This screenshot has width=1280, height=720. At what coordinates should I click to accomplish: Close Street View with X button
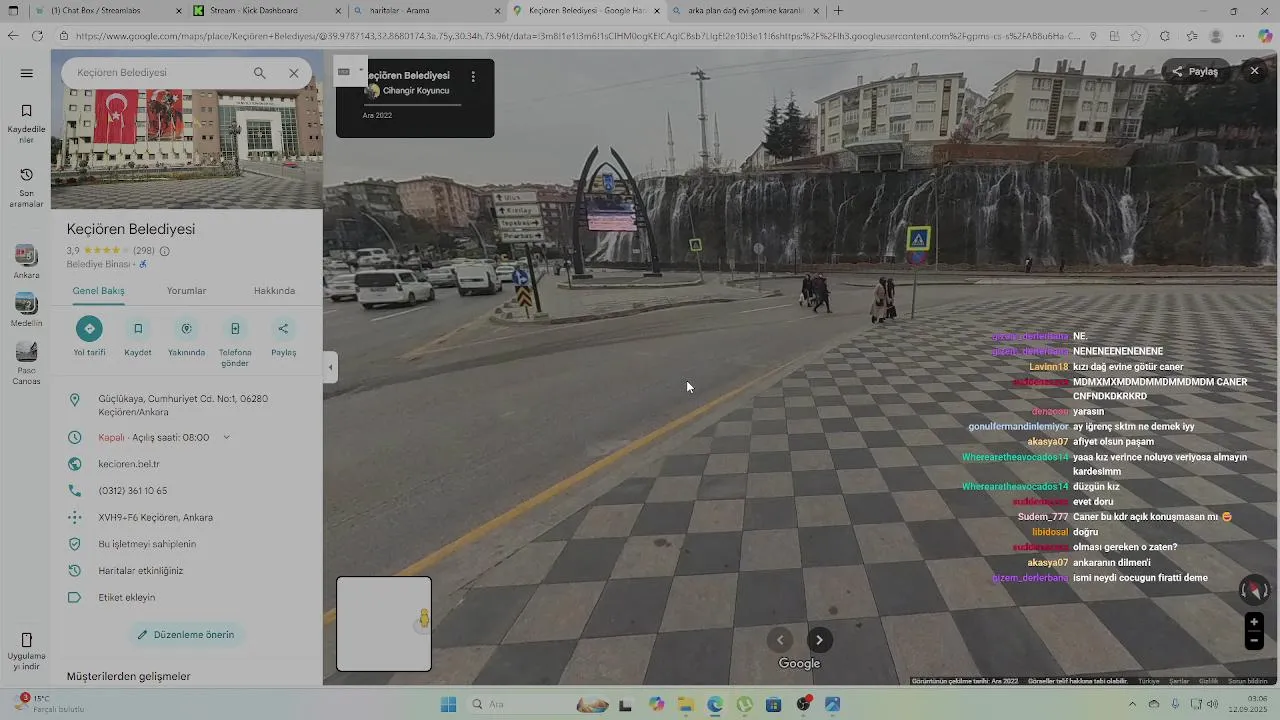pos(1254,71)
